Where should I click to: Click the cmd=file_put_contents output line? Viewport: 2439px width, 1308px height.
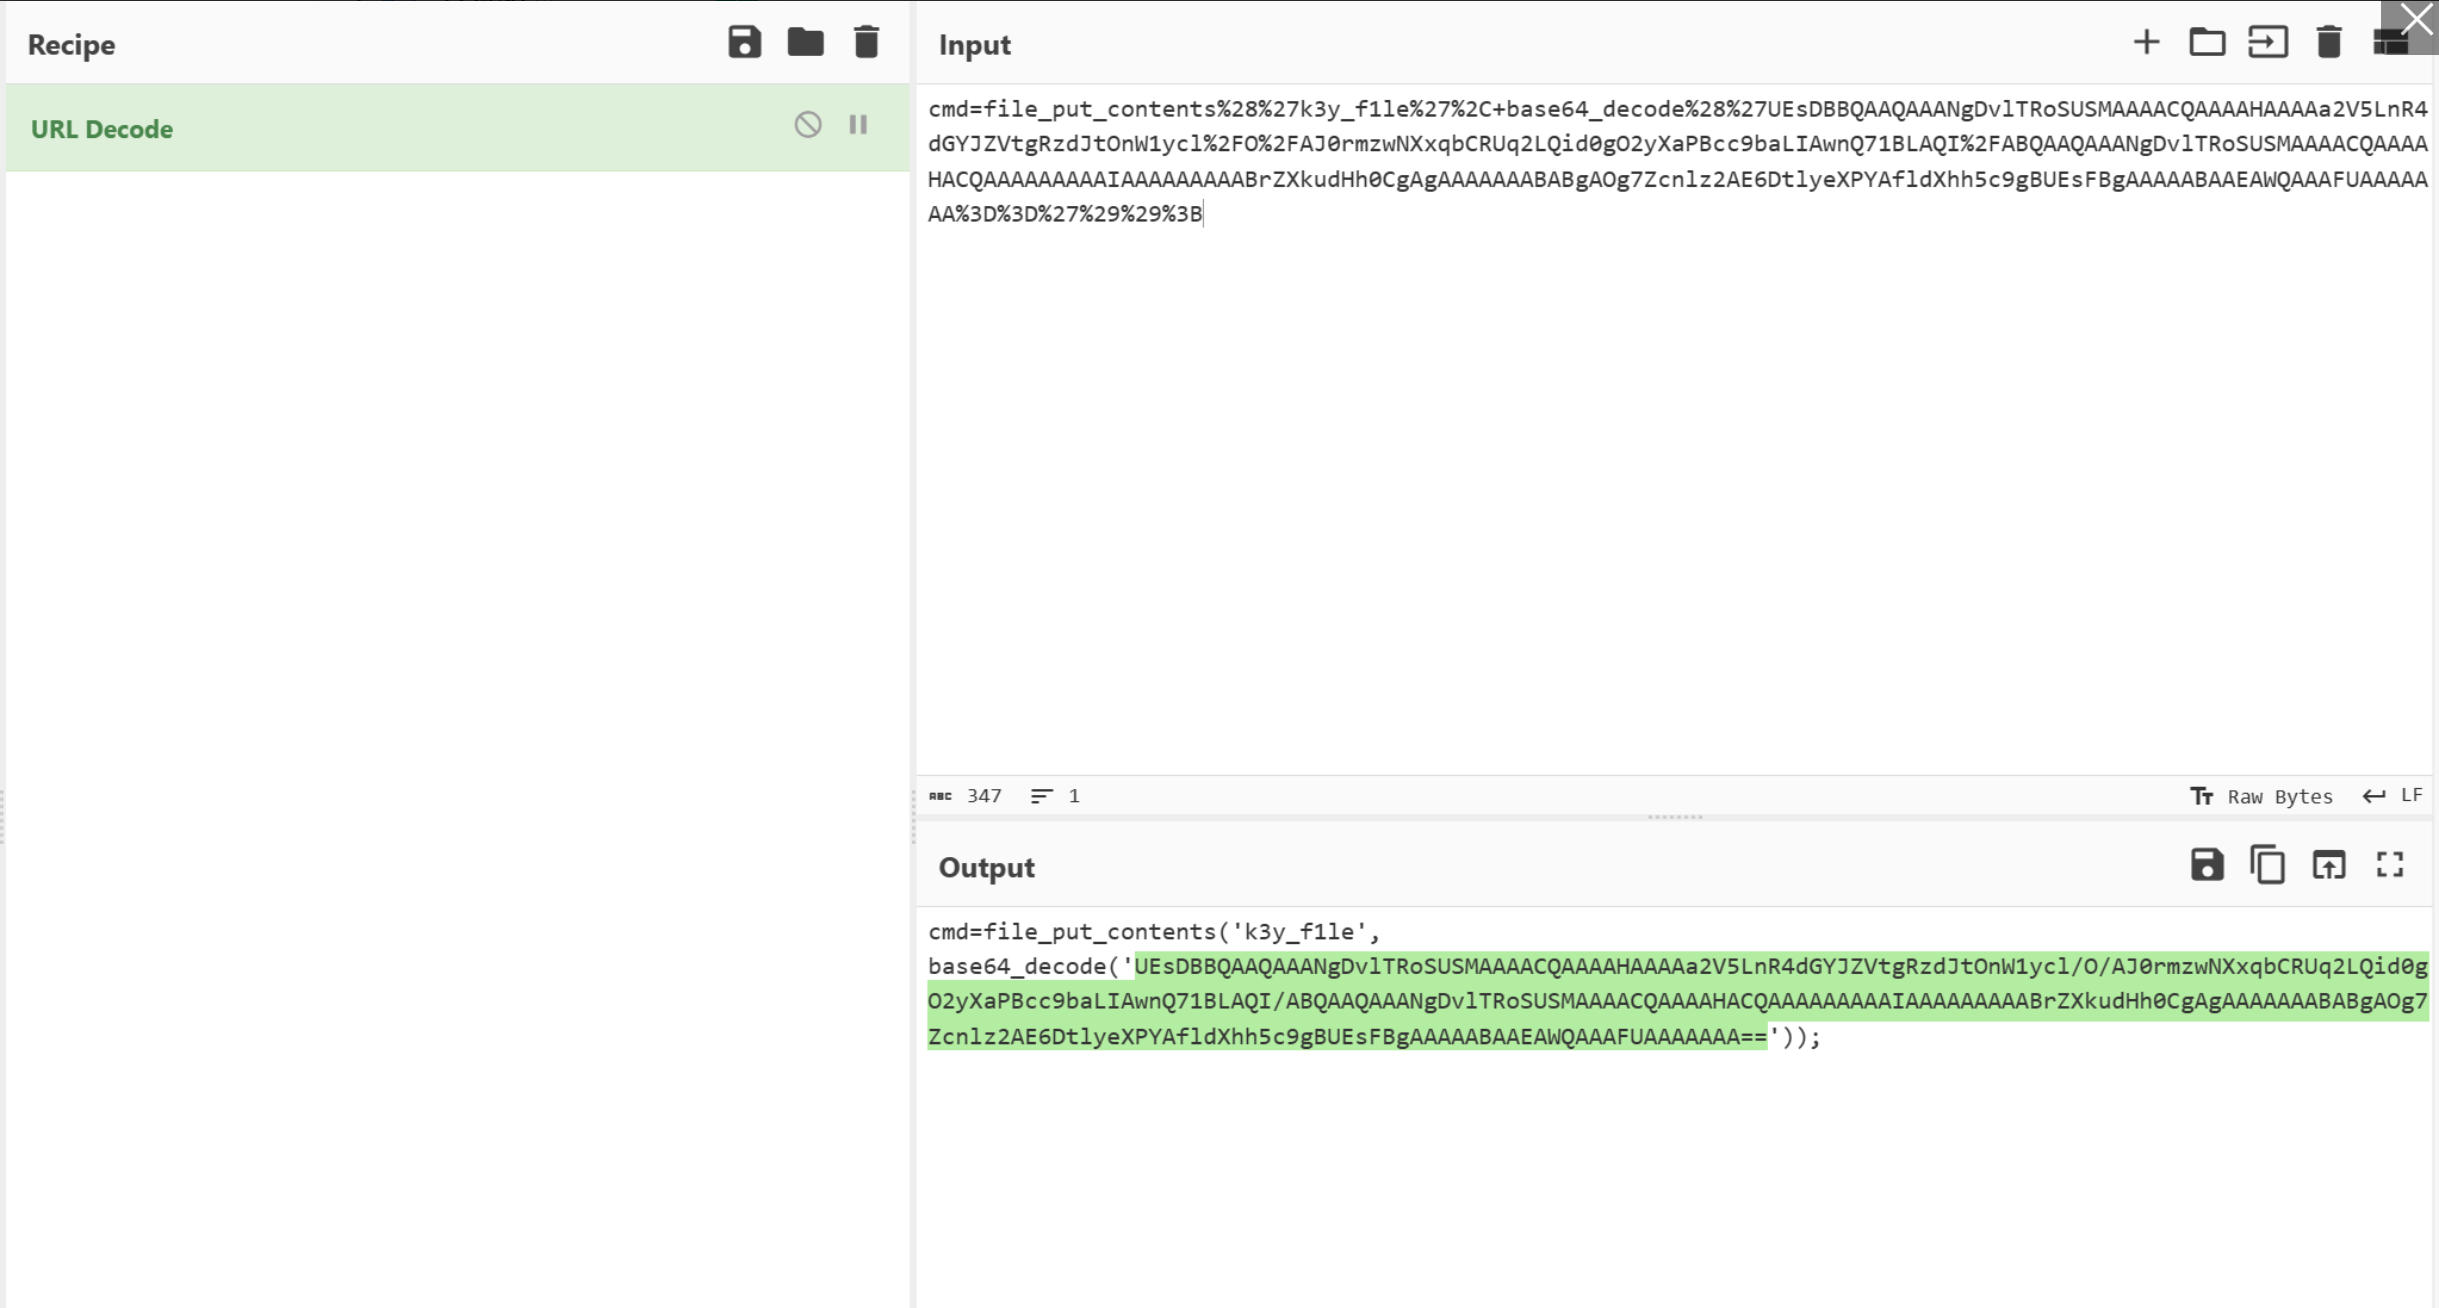click(1154, 932)
